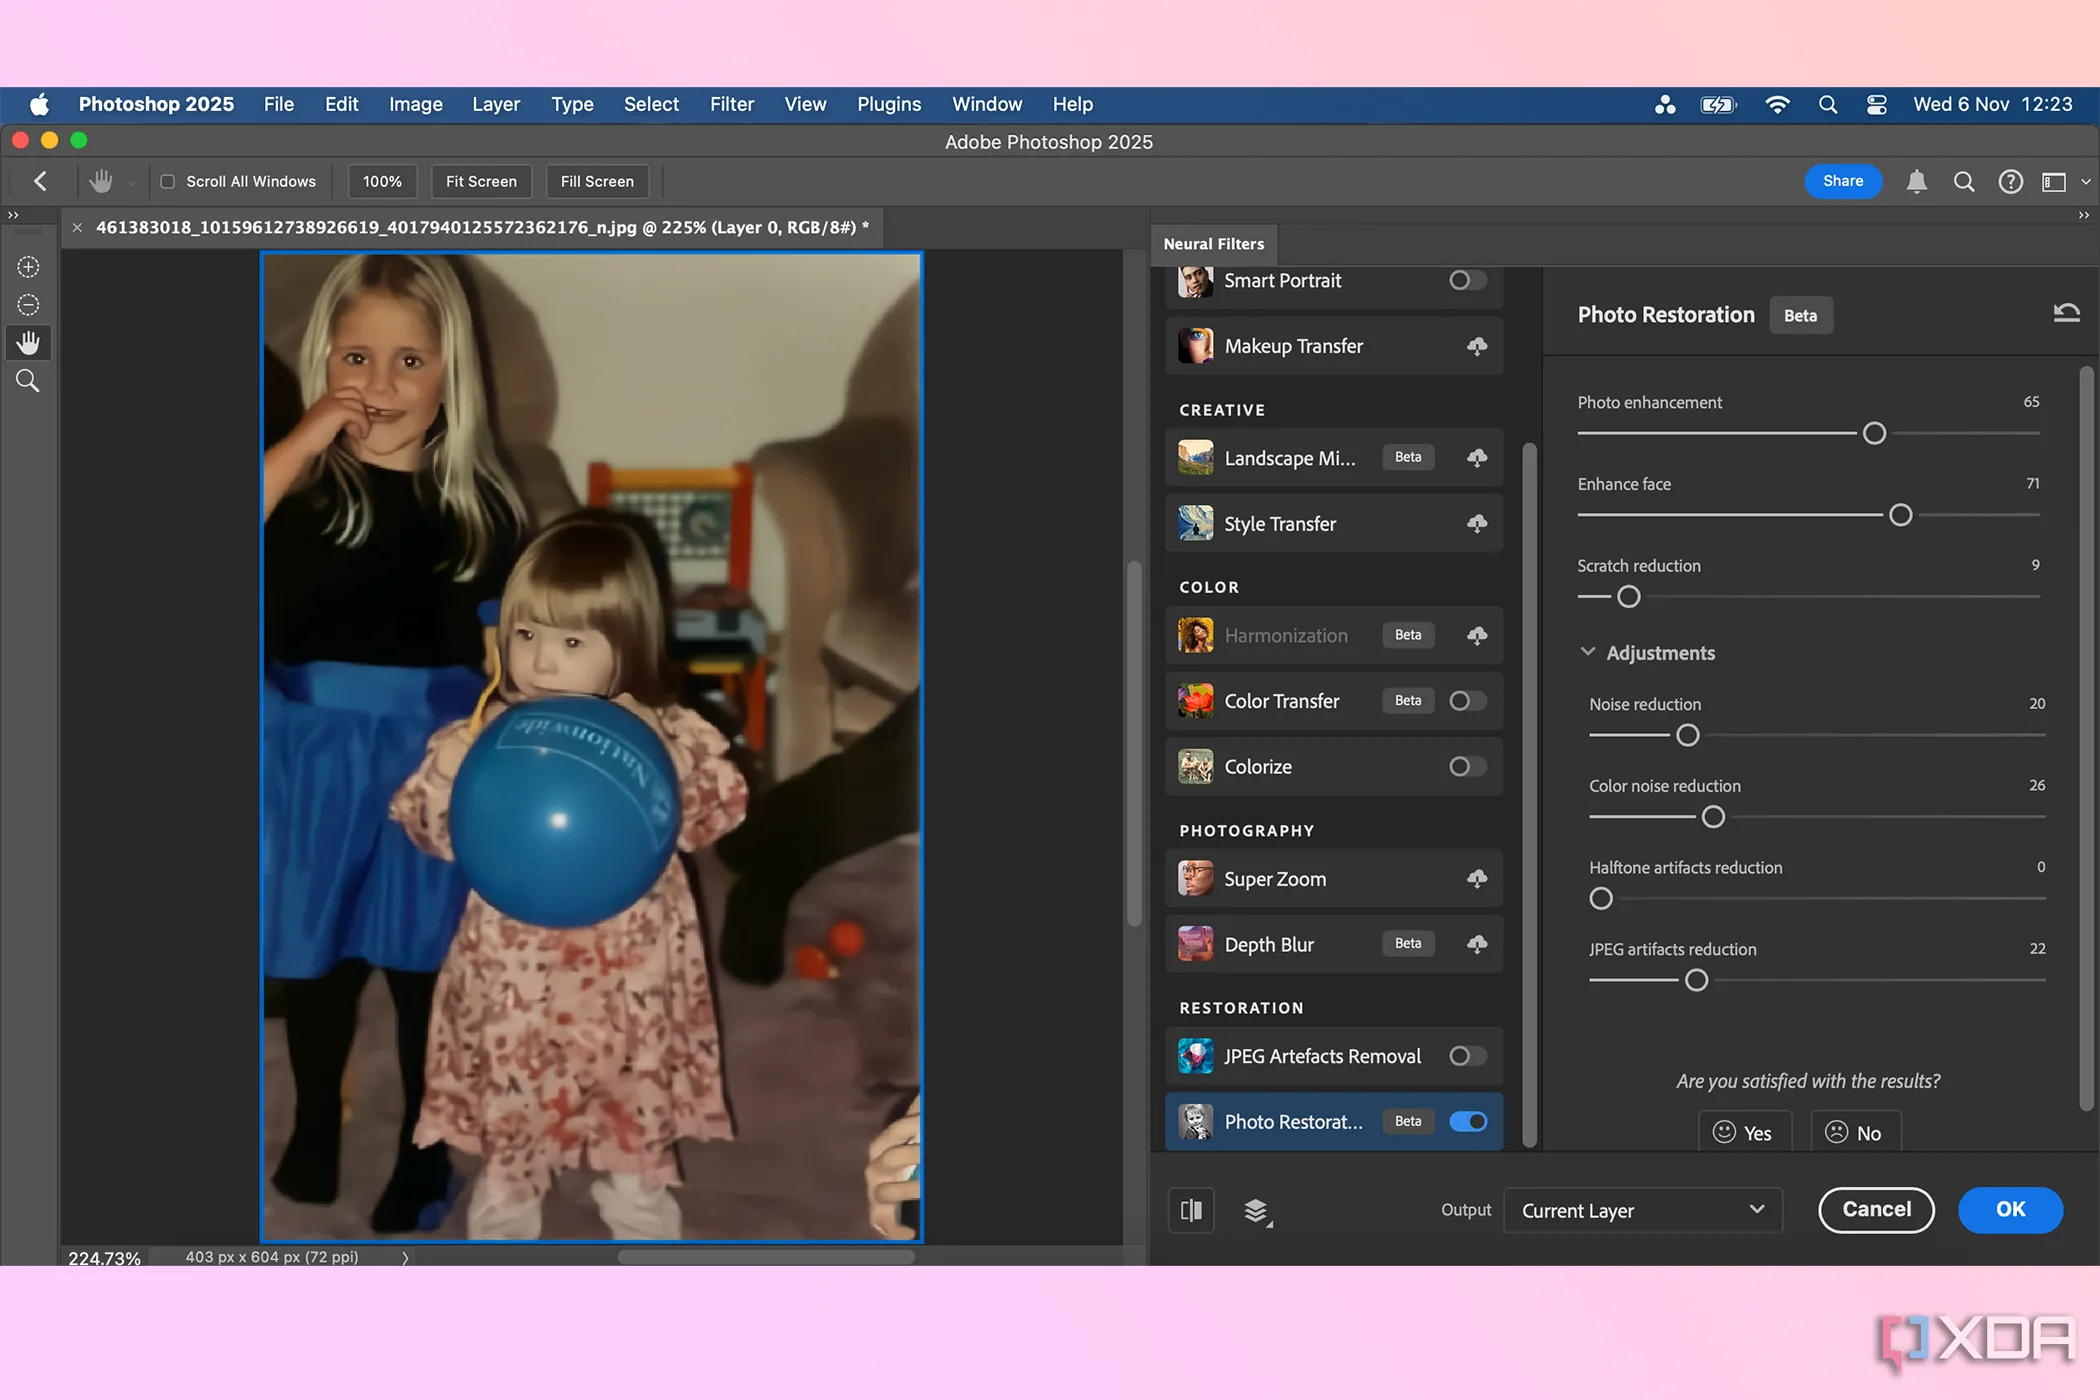Open the Apple menu

[40, 104]
